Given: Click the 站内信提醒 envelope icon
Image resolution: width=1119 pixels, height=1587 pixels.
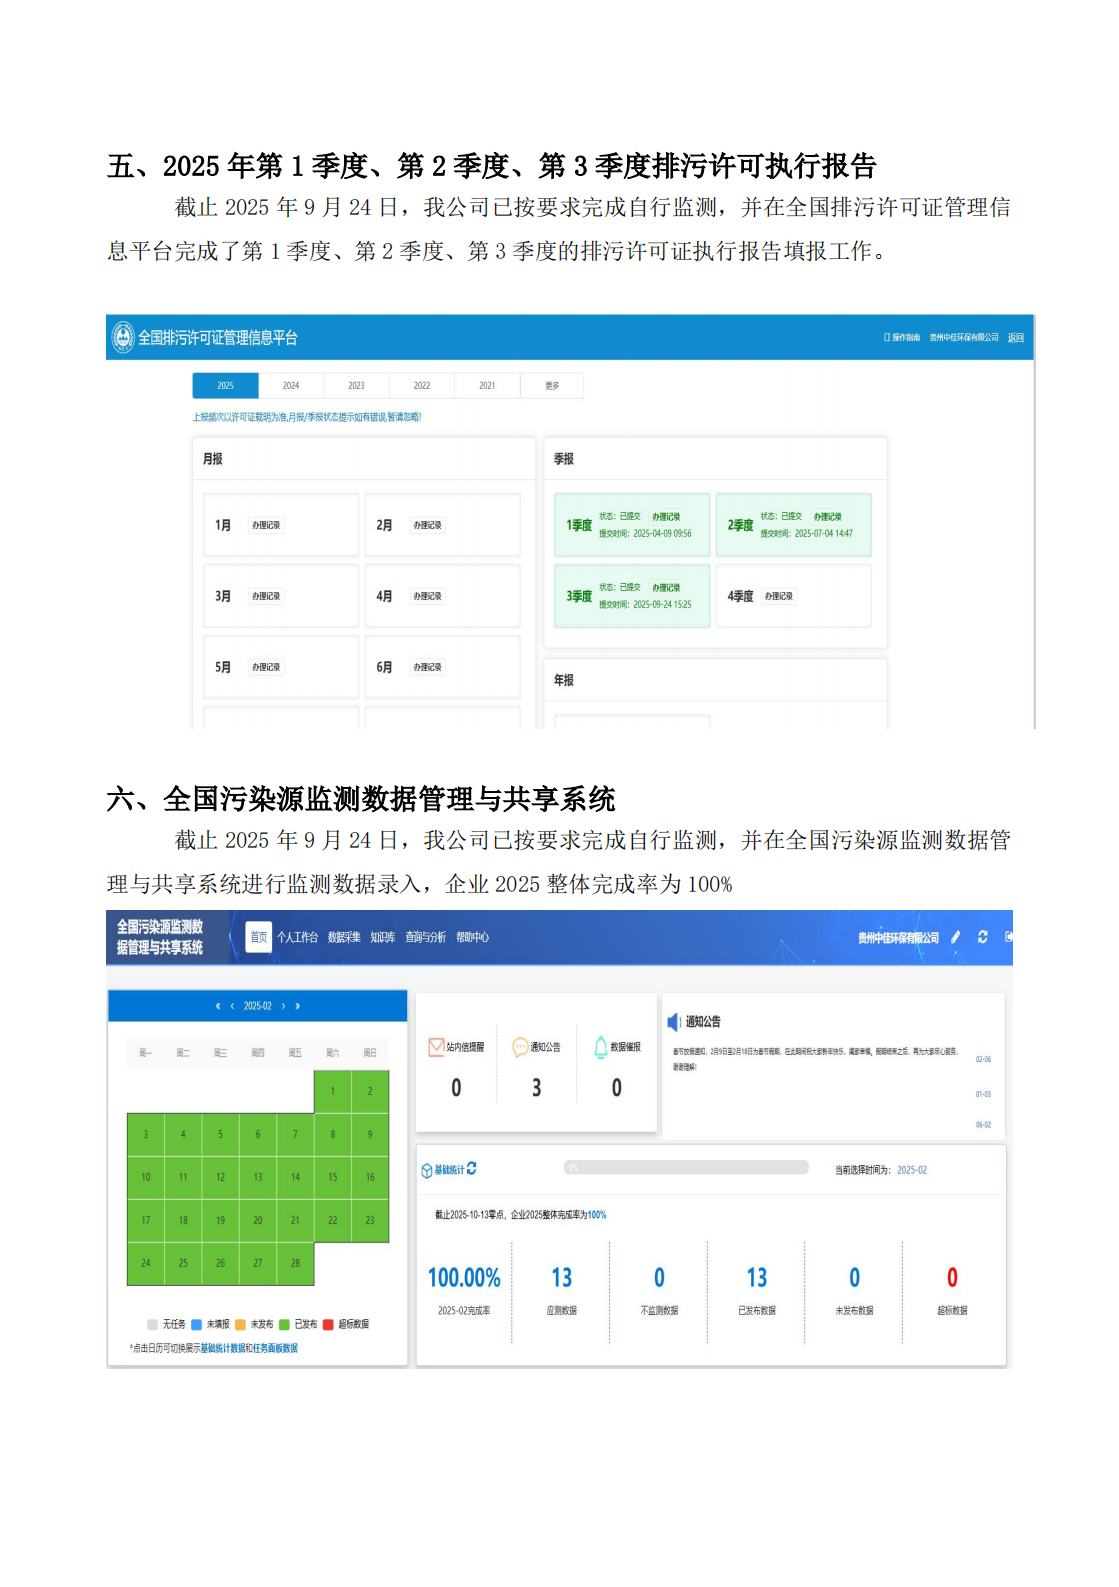Looking at the screenshot, I should (436, 1047).
